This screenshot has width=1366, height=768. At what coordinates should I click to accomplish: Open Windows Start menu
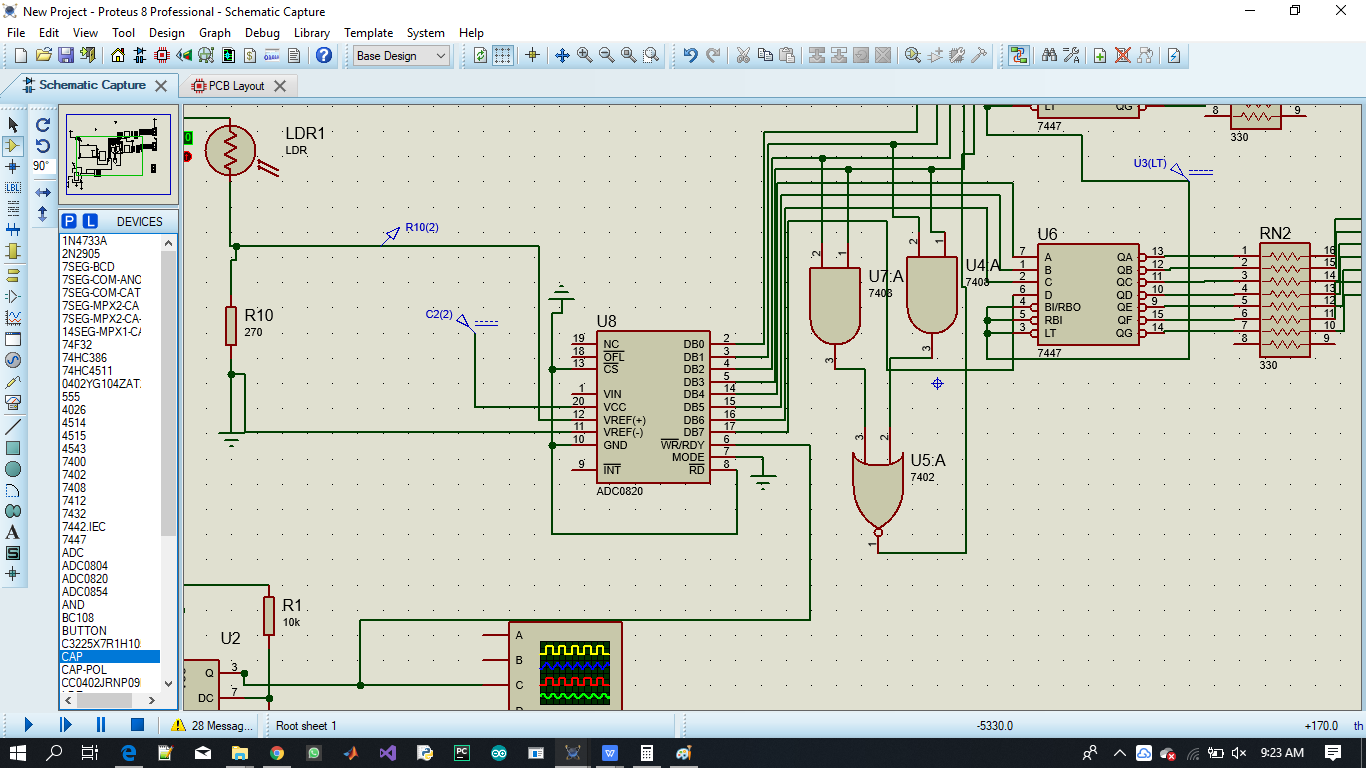18,753
